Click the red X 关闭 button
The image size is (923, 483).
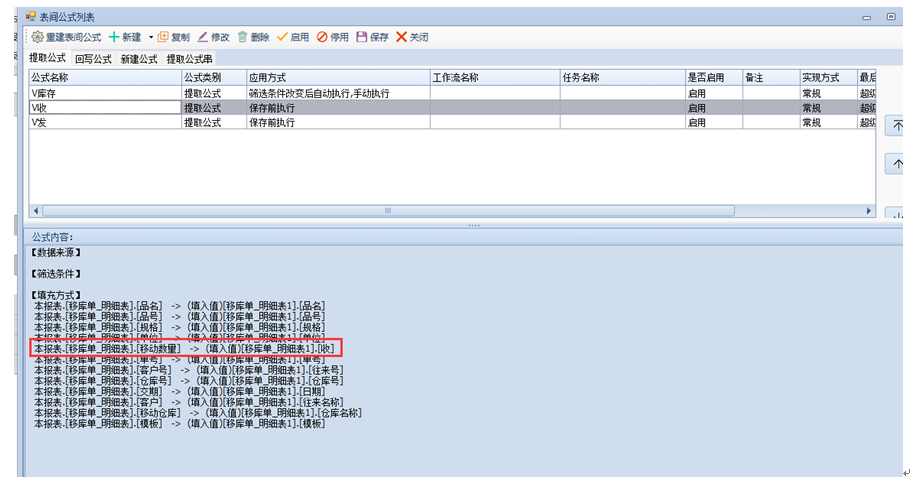[402, 37]
